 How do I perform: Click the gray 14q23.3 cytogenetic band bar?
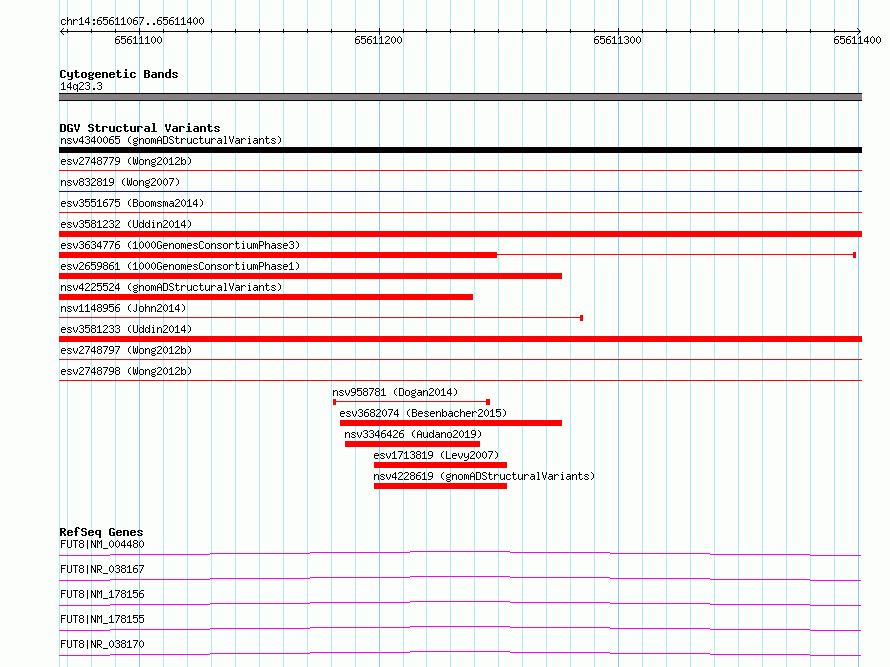[460, 97]
